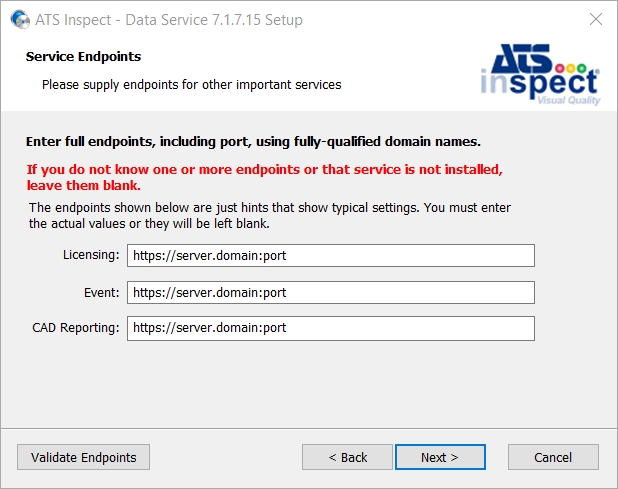Go back with the Back button
This screenshot has width=618, height=489.
[x=347, y=457]
